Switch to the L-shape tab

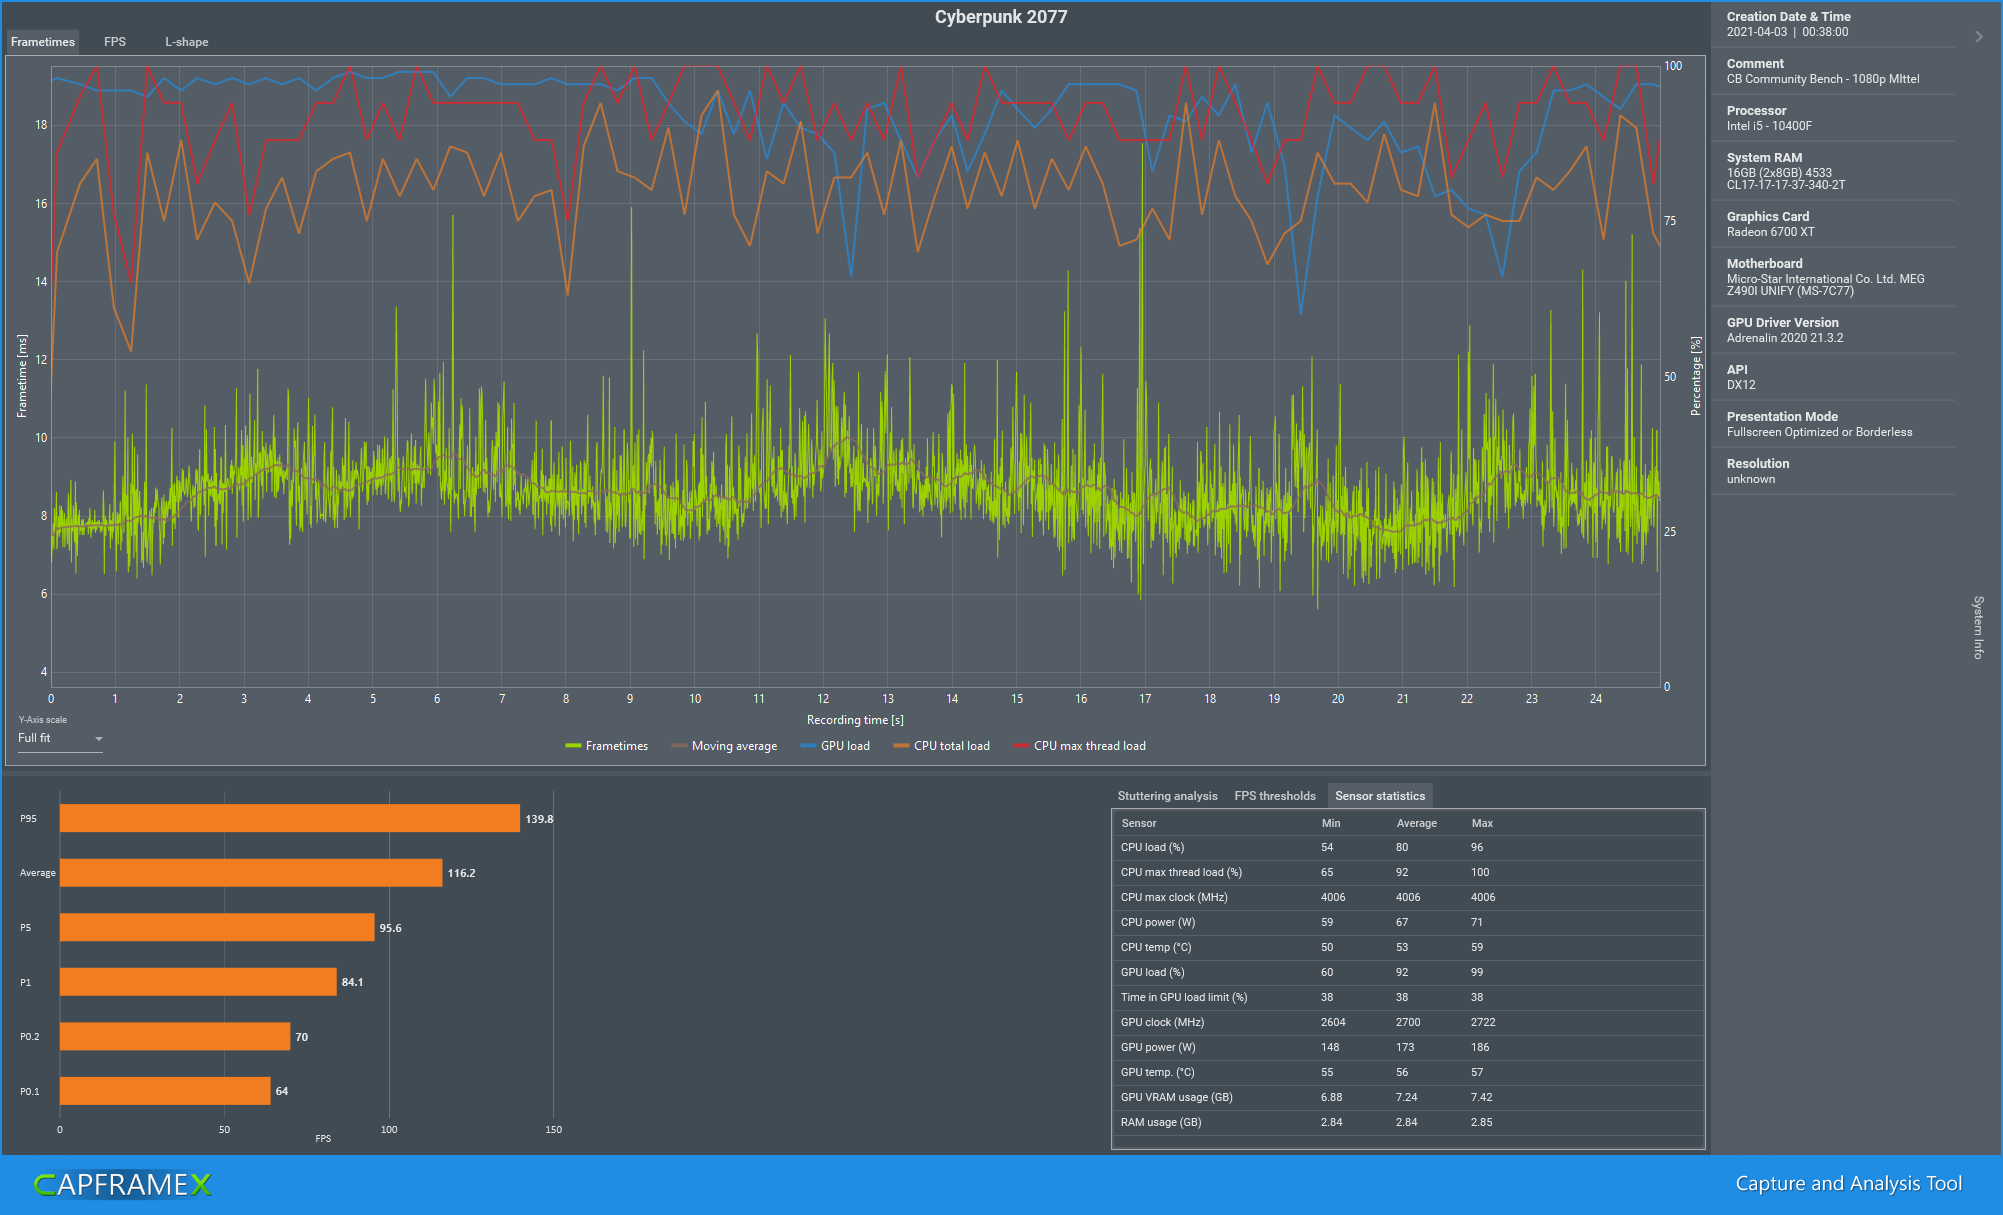pyautogui.click(x=186, y=42)
